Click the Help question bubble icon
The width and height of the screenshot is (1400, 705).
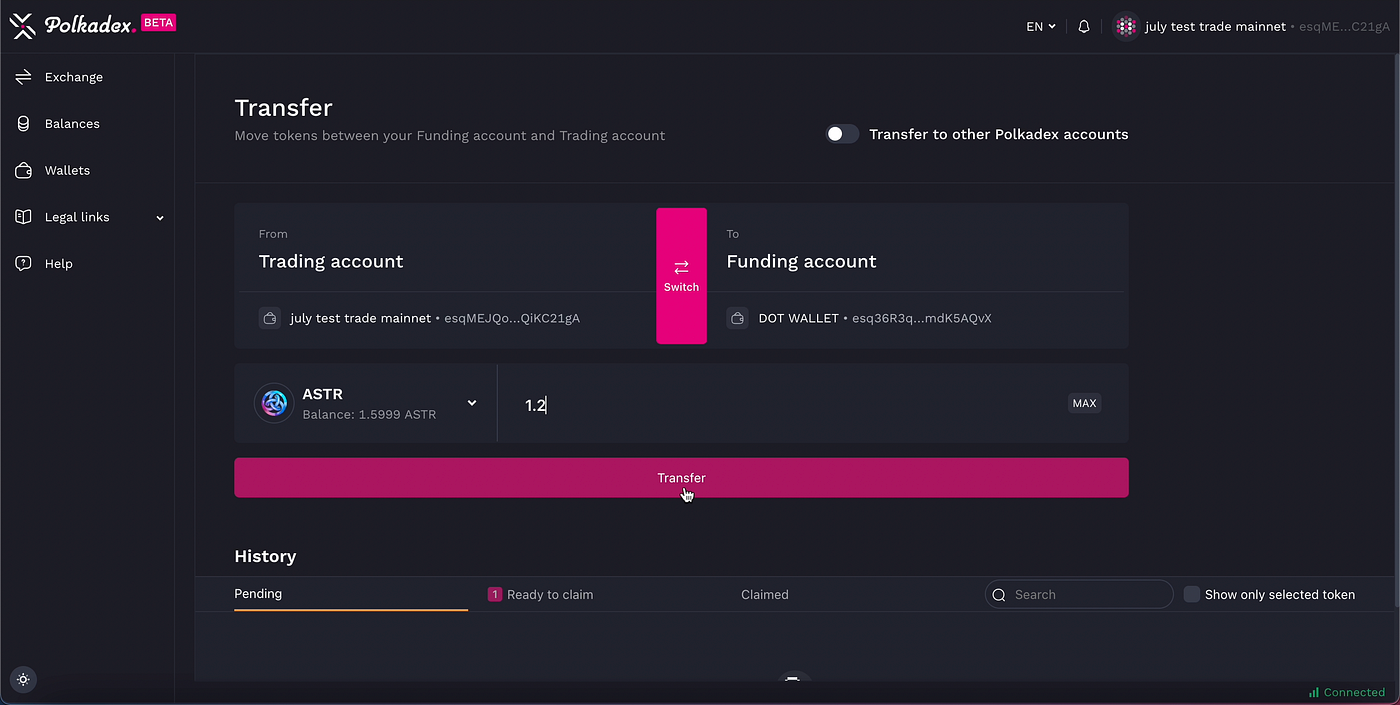point(23,264)
